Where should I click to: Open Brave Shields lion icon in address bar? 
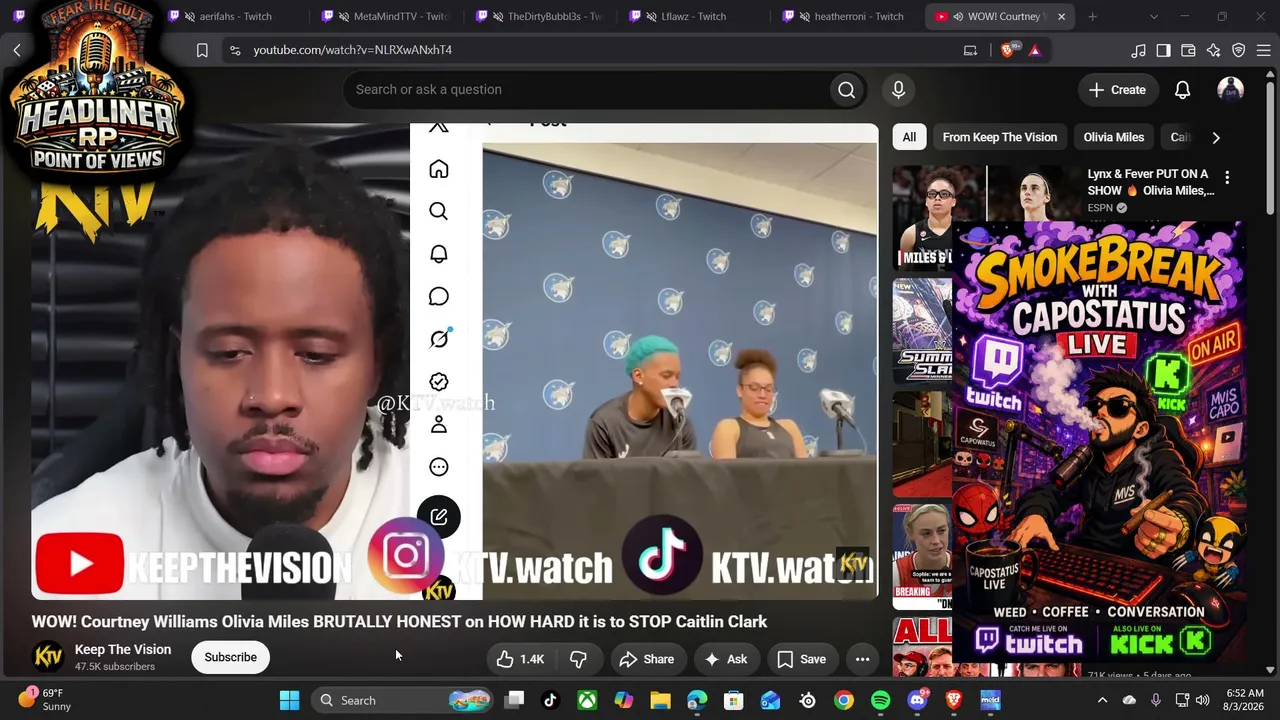coord(1009,50)
